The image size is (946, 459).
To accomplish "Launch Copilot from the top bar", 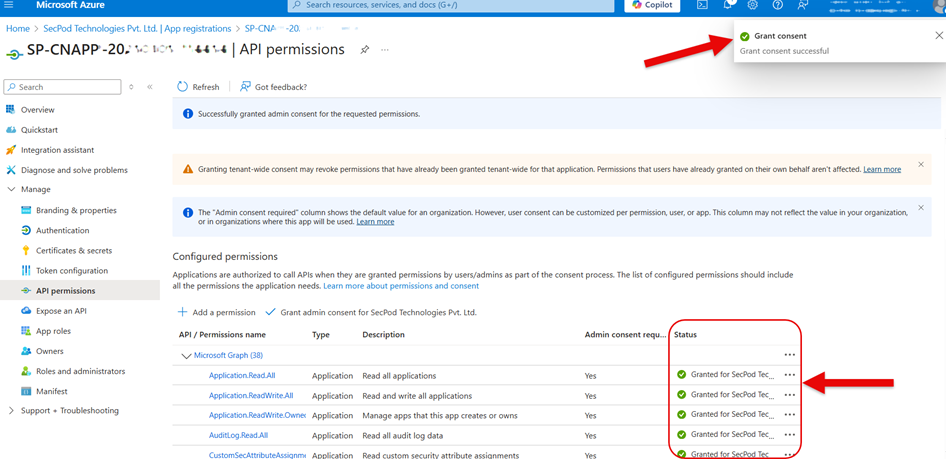I will 652,5.
